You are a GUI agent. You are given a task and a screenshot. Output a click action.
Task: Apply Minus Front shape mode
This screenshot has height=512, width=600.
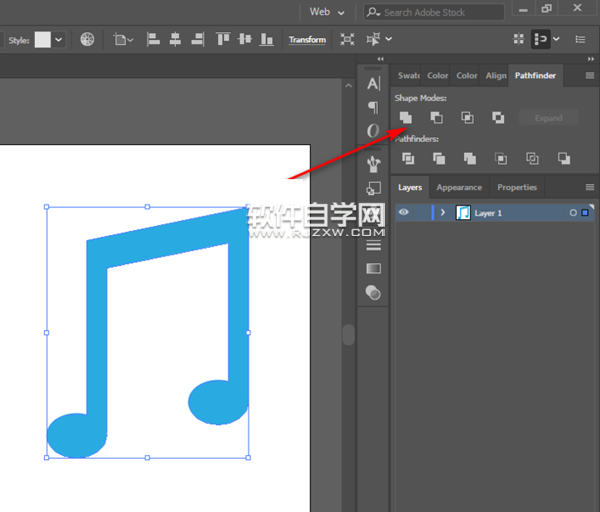pos(436,118)
